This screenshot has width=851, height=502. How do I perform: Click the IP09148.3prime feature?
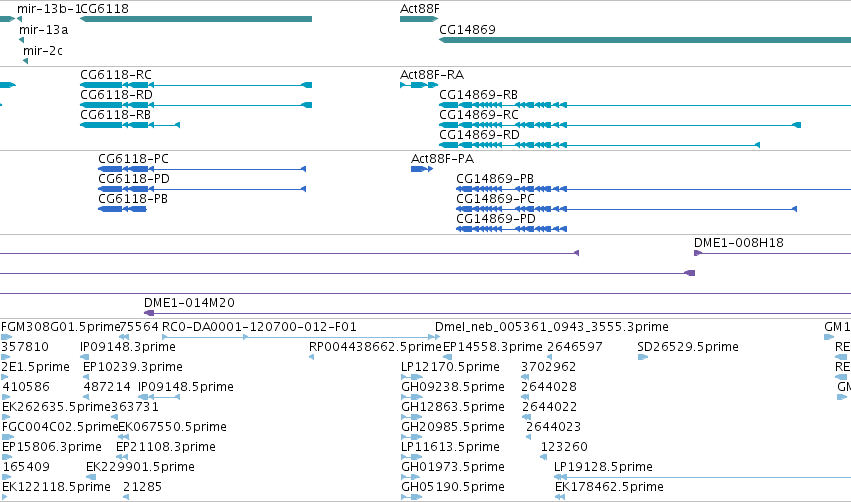point(85,357)
